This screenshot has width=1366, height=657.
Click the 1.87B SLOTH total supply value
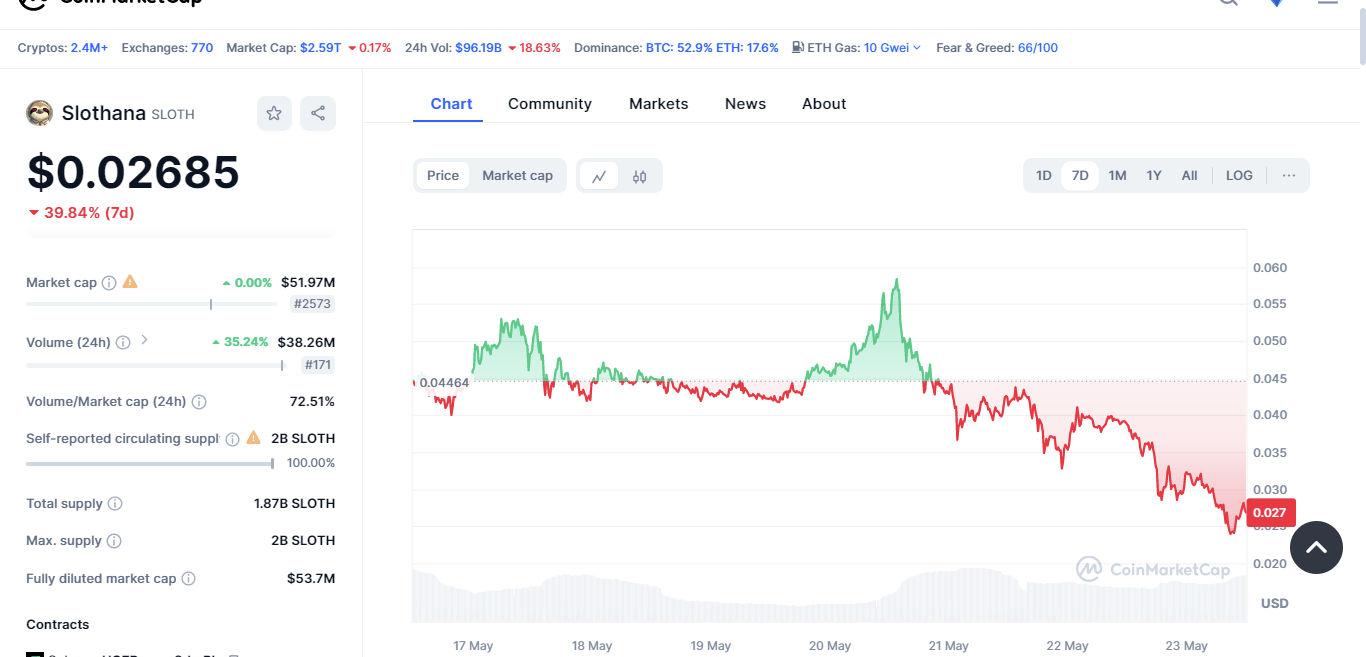point(294,504)
